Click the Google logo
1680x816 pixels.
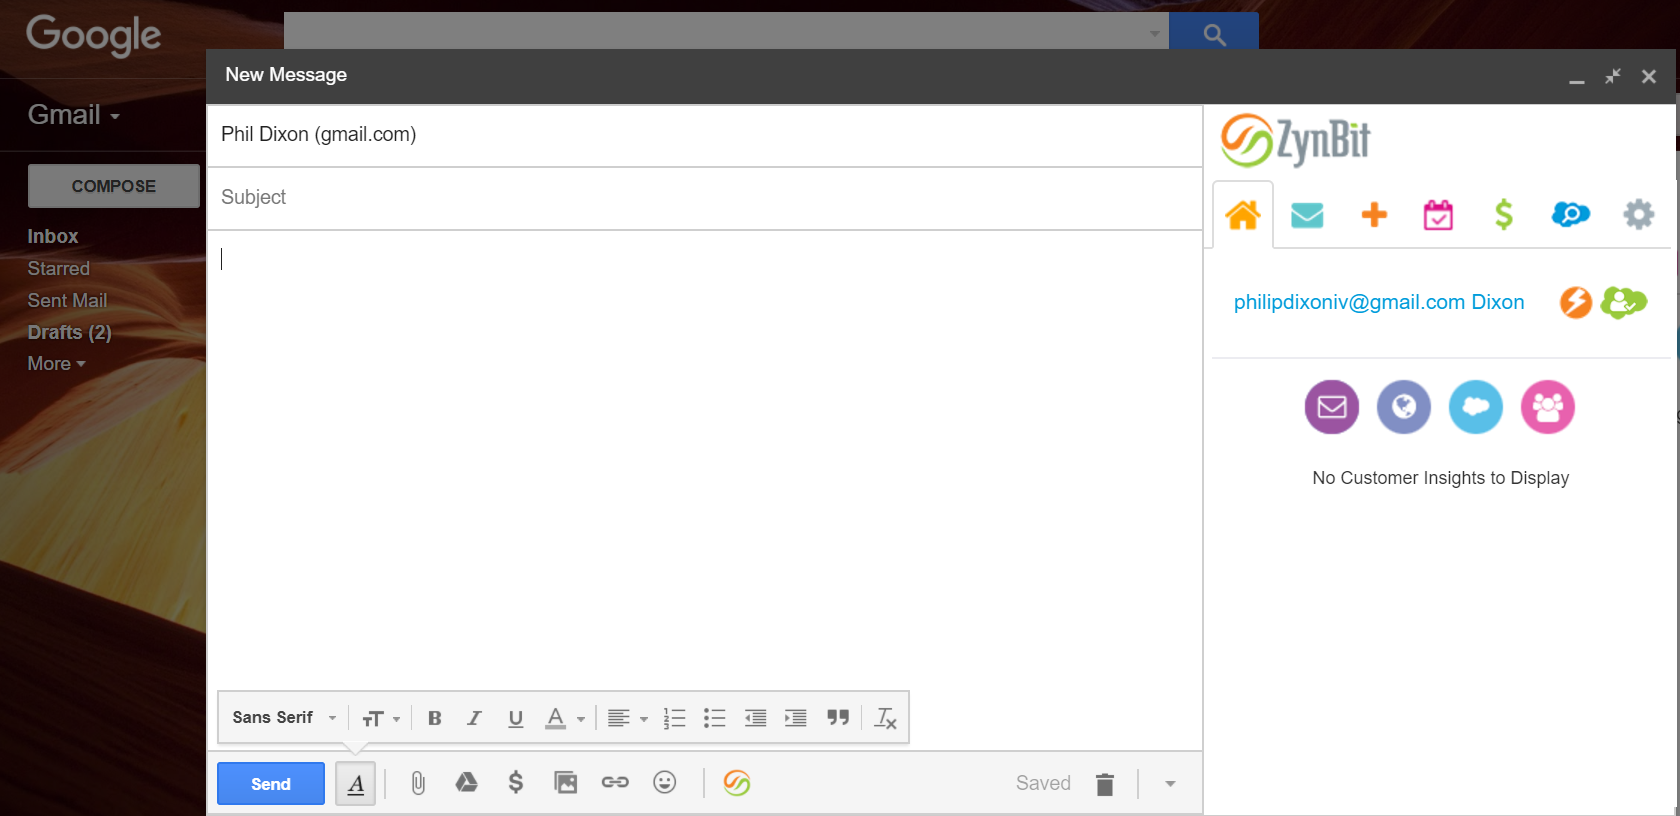click(x=93, y=35)
